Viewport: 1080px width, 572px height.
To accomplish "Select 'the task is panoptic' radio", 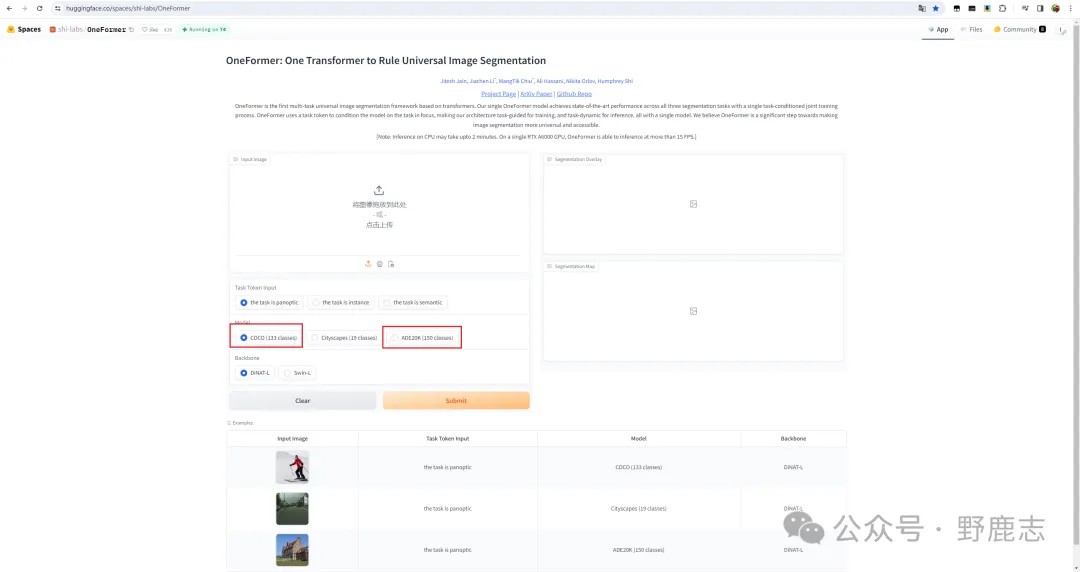I will pyautogui.click(x=269, y=303).
